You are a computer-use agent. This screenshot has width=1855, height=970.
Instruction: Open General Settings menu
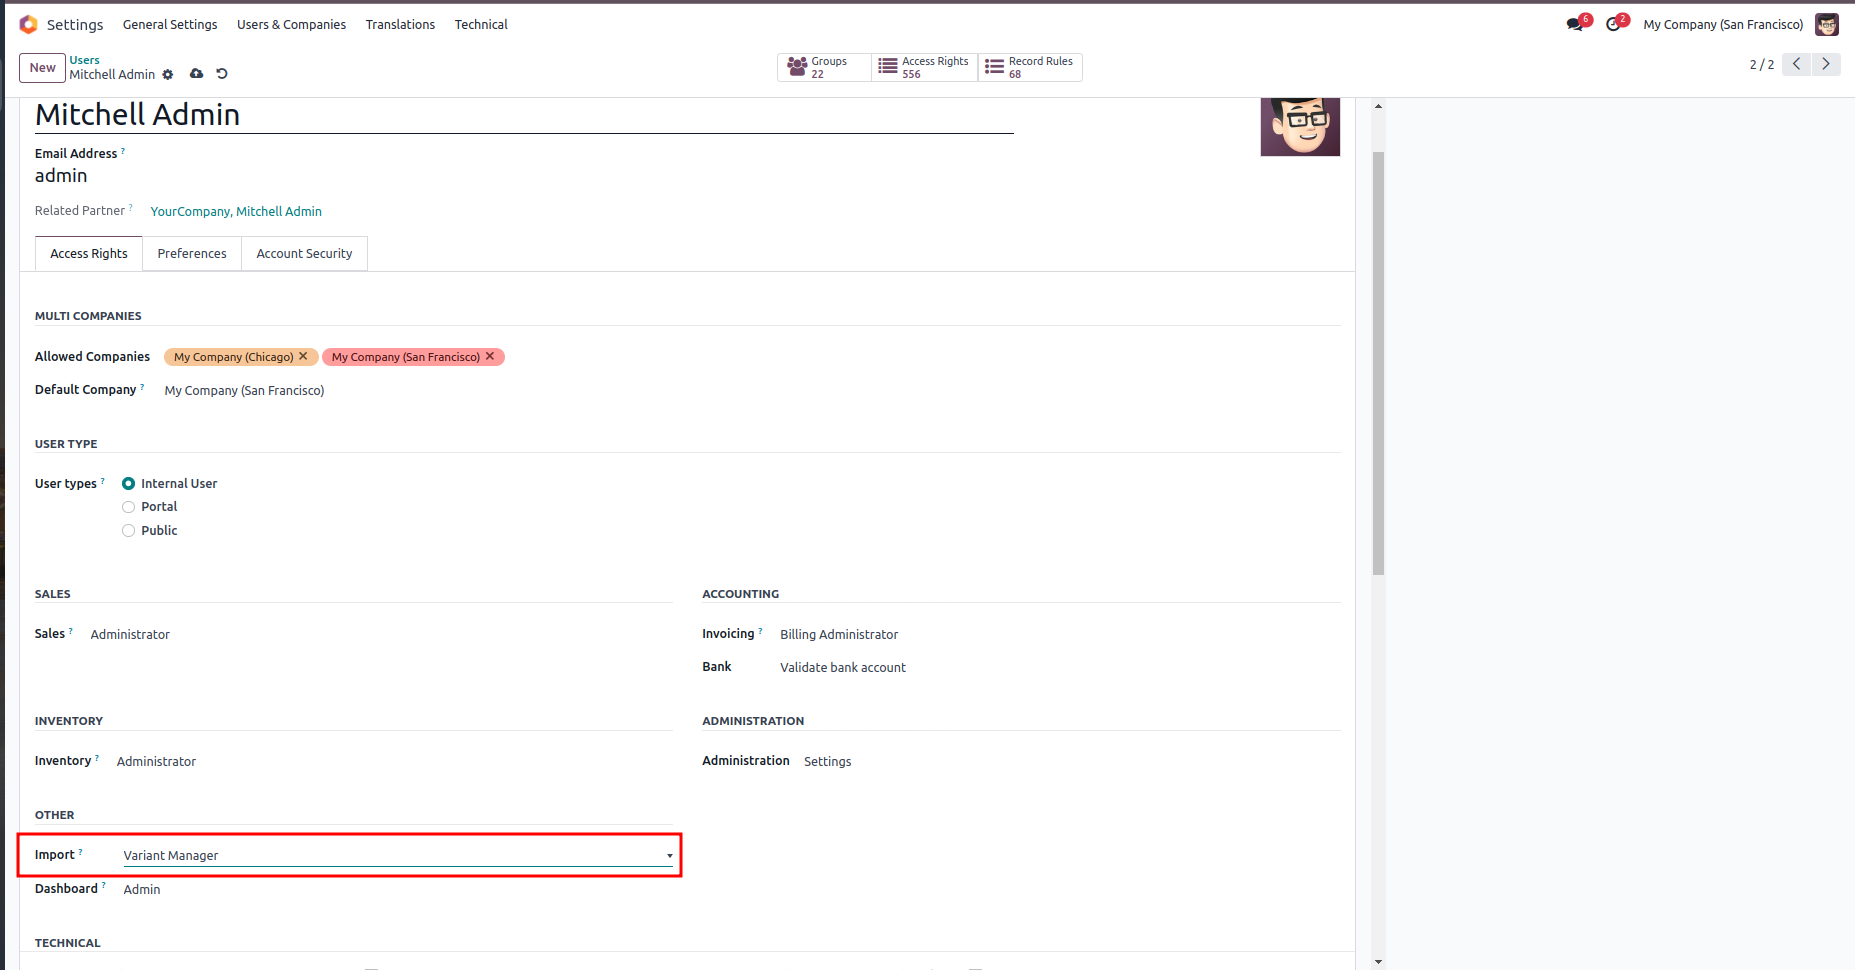point(170,24)
